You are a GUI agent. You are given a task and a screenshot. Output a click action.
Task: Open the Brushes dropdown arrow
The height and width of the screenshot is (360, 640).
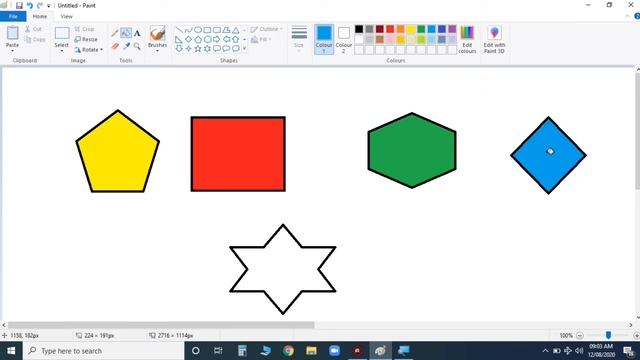(158, 51)
